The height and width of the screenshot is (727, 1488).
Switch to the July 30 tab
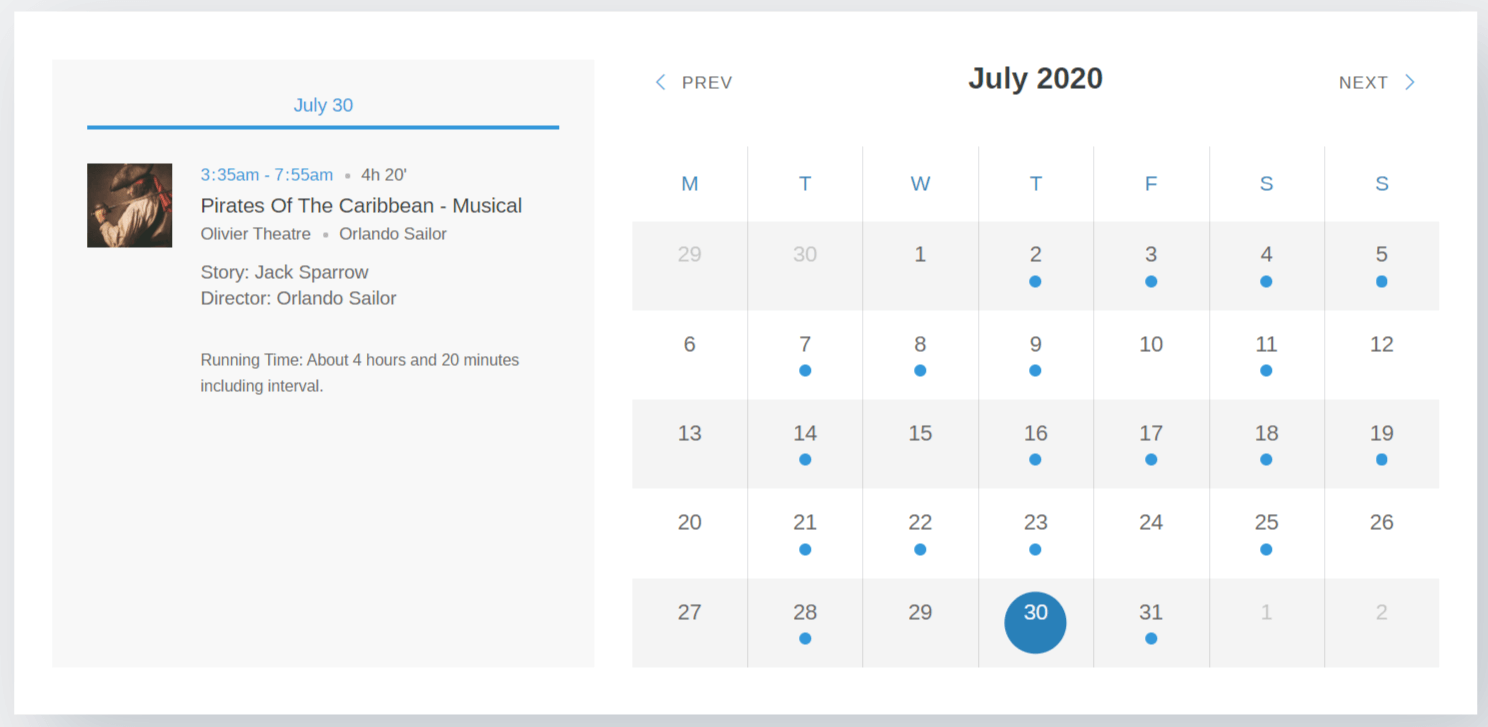click(322, 105)
